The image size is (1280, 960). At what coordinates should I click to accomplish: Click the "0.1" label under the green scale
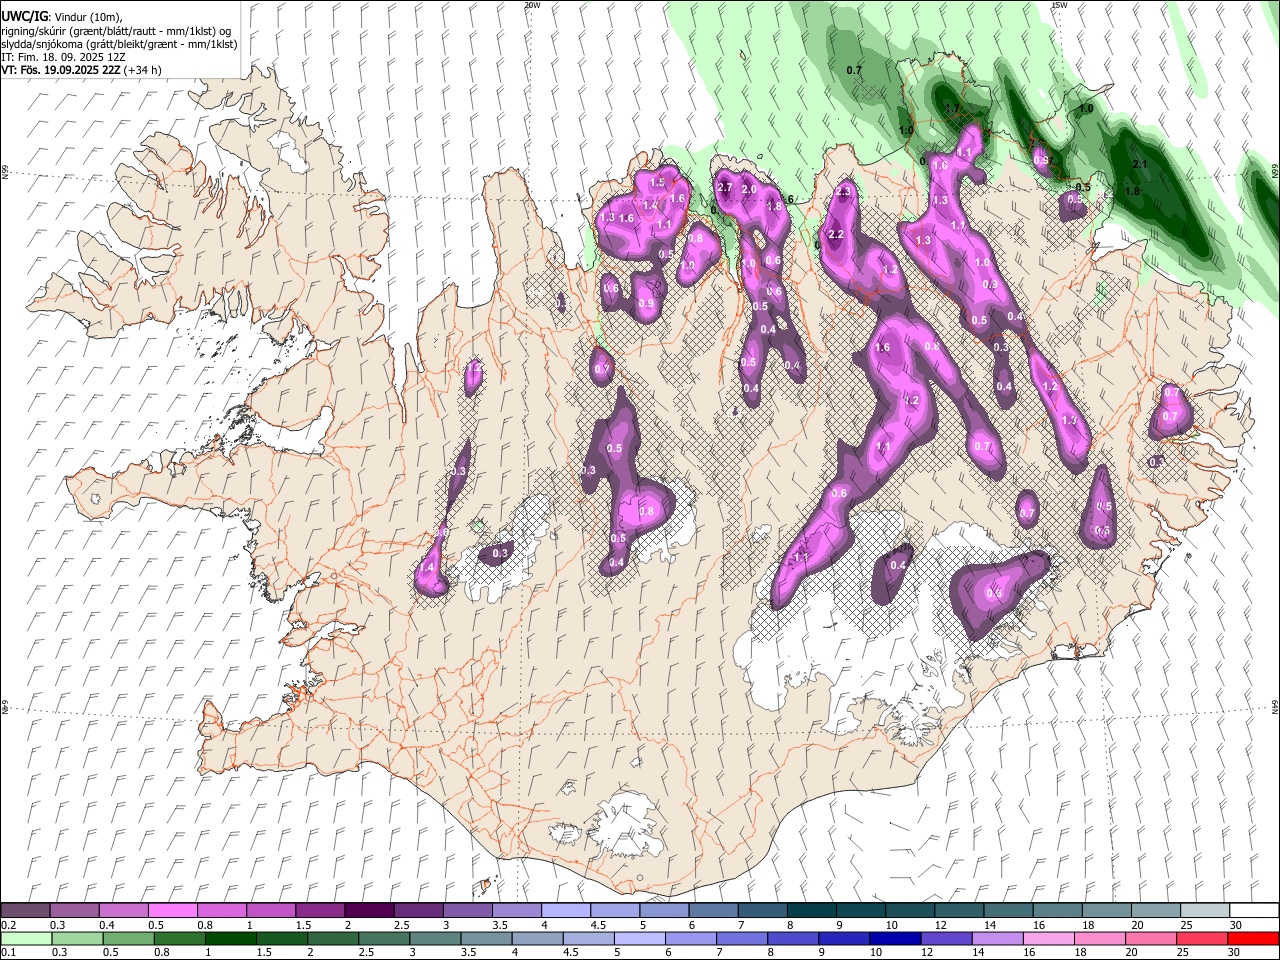[7, 952]
